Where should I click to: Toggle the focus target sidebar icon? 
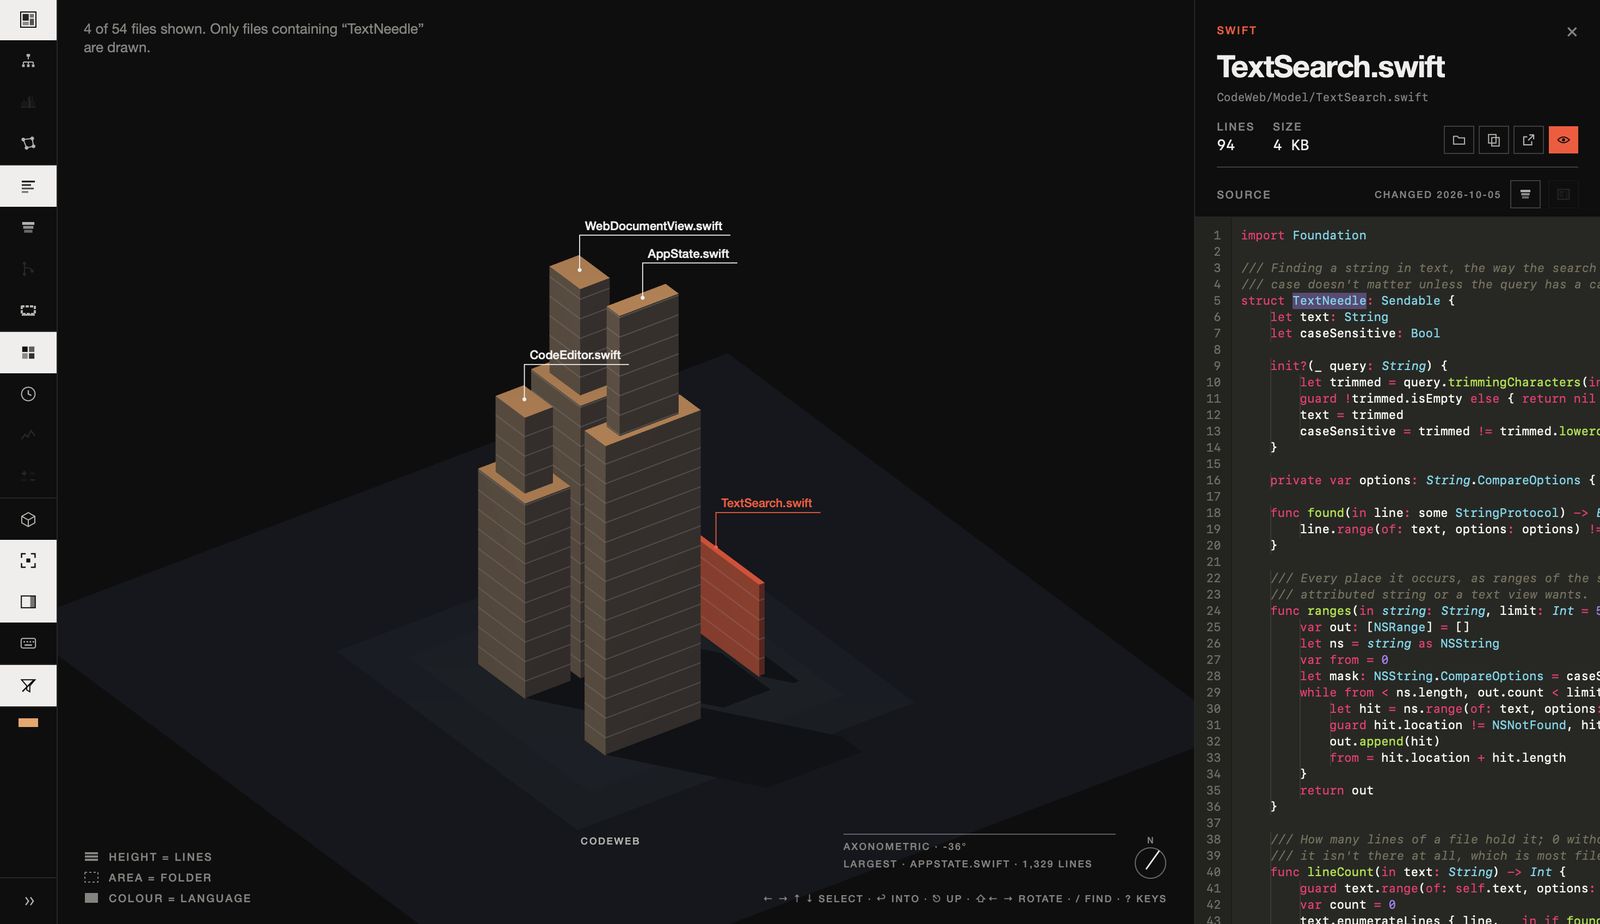click(28, 561)
